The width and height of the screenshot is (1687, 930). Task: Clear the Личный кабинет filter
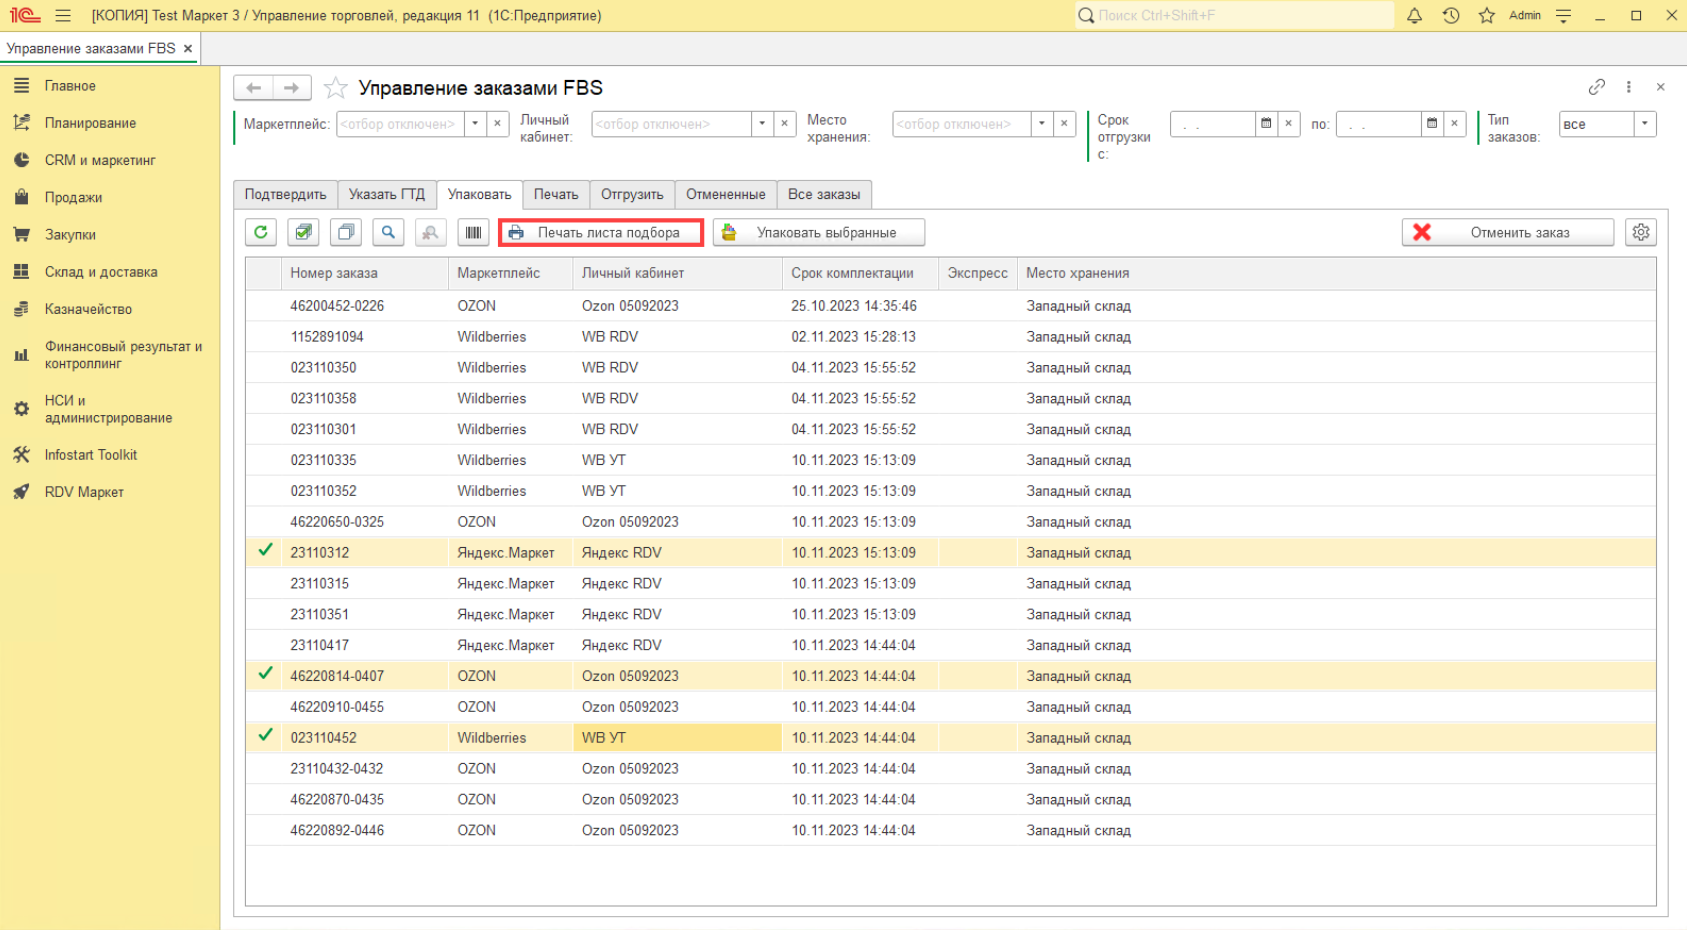(x=785, y=124)
